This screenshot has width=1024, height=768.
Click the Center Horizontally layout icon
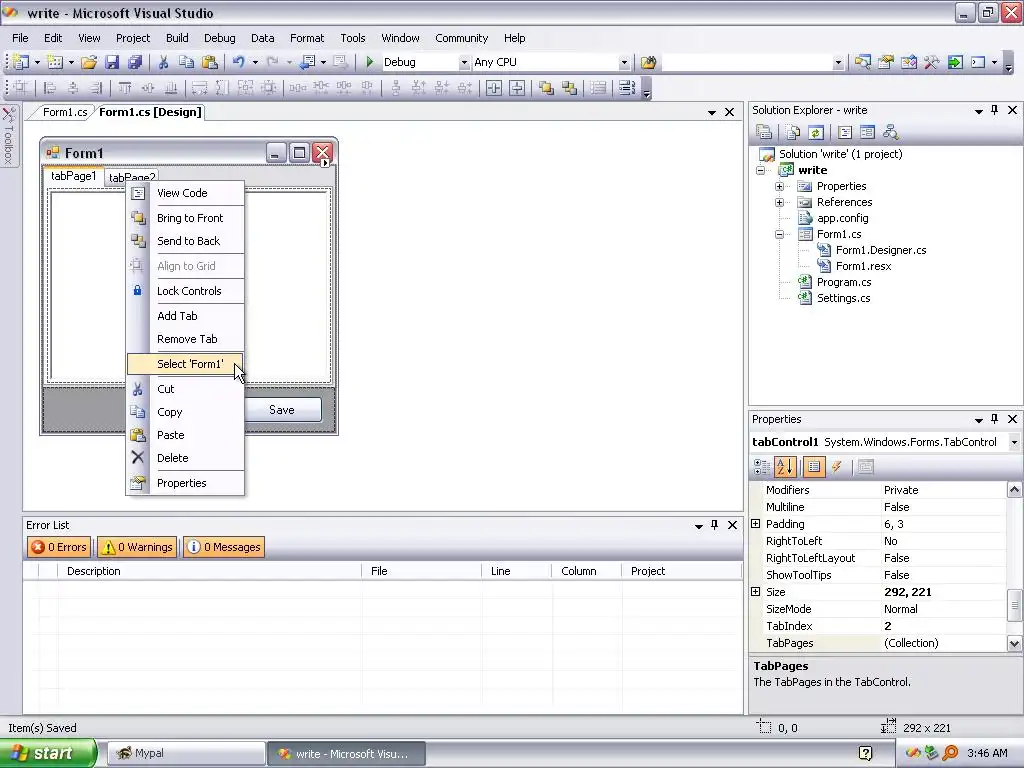pos(494,88)
